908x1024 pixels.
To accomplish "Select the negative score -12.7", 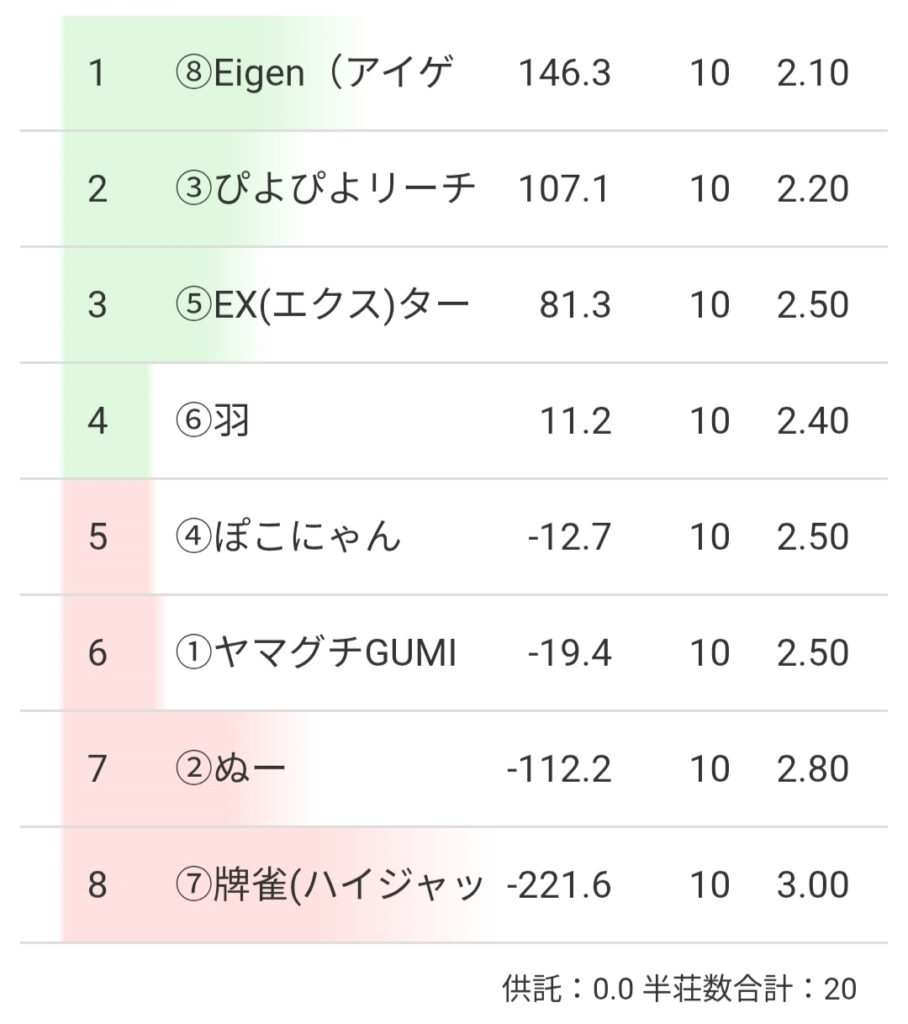I will (x=569, y=537).
